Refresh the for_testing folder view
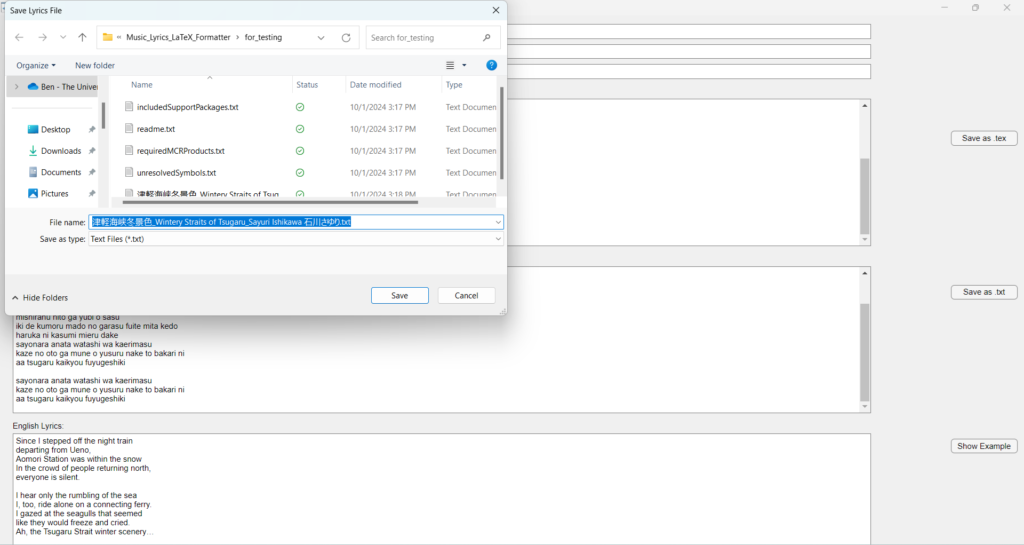Image resolution: width=1024 pixels, height=545 pixels. pyautogui.click(x=346, y=38)
